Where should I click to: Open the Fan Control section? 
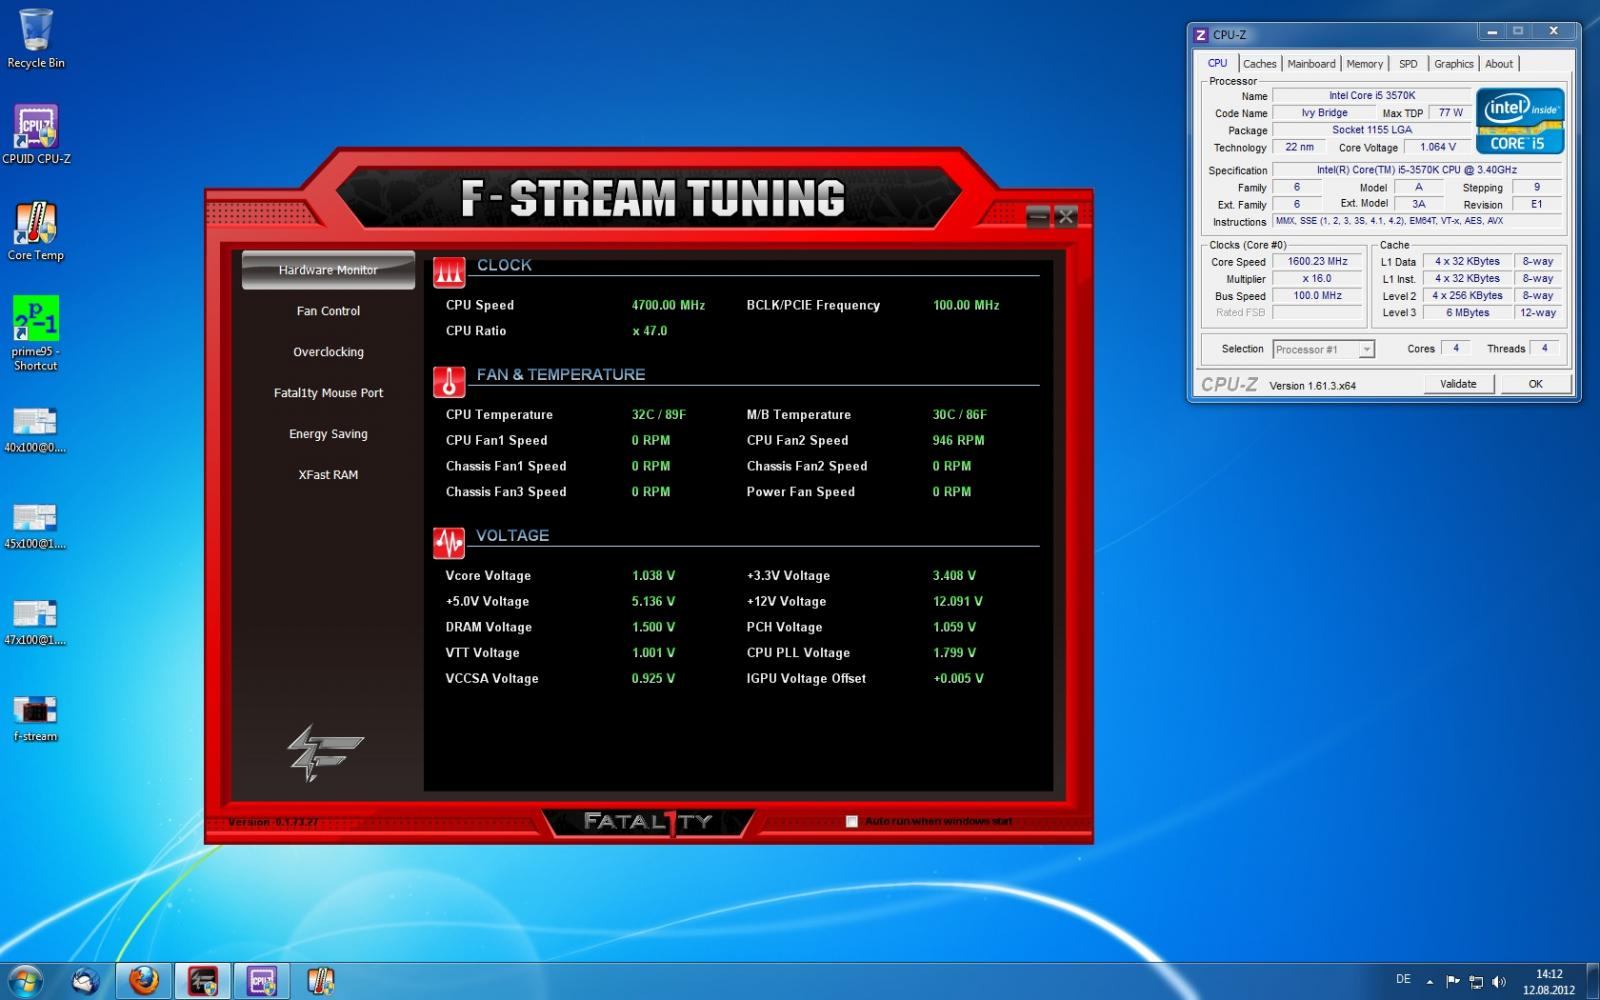pyautogui.click(x=328, y=311)
